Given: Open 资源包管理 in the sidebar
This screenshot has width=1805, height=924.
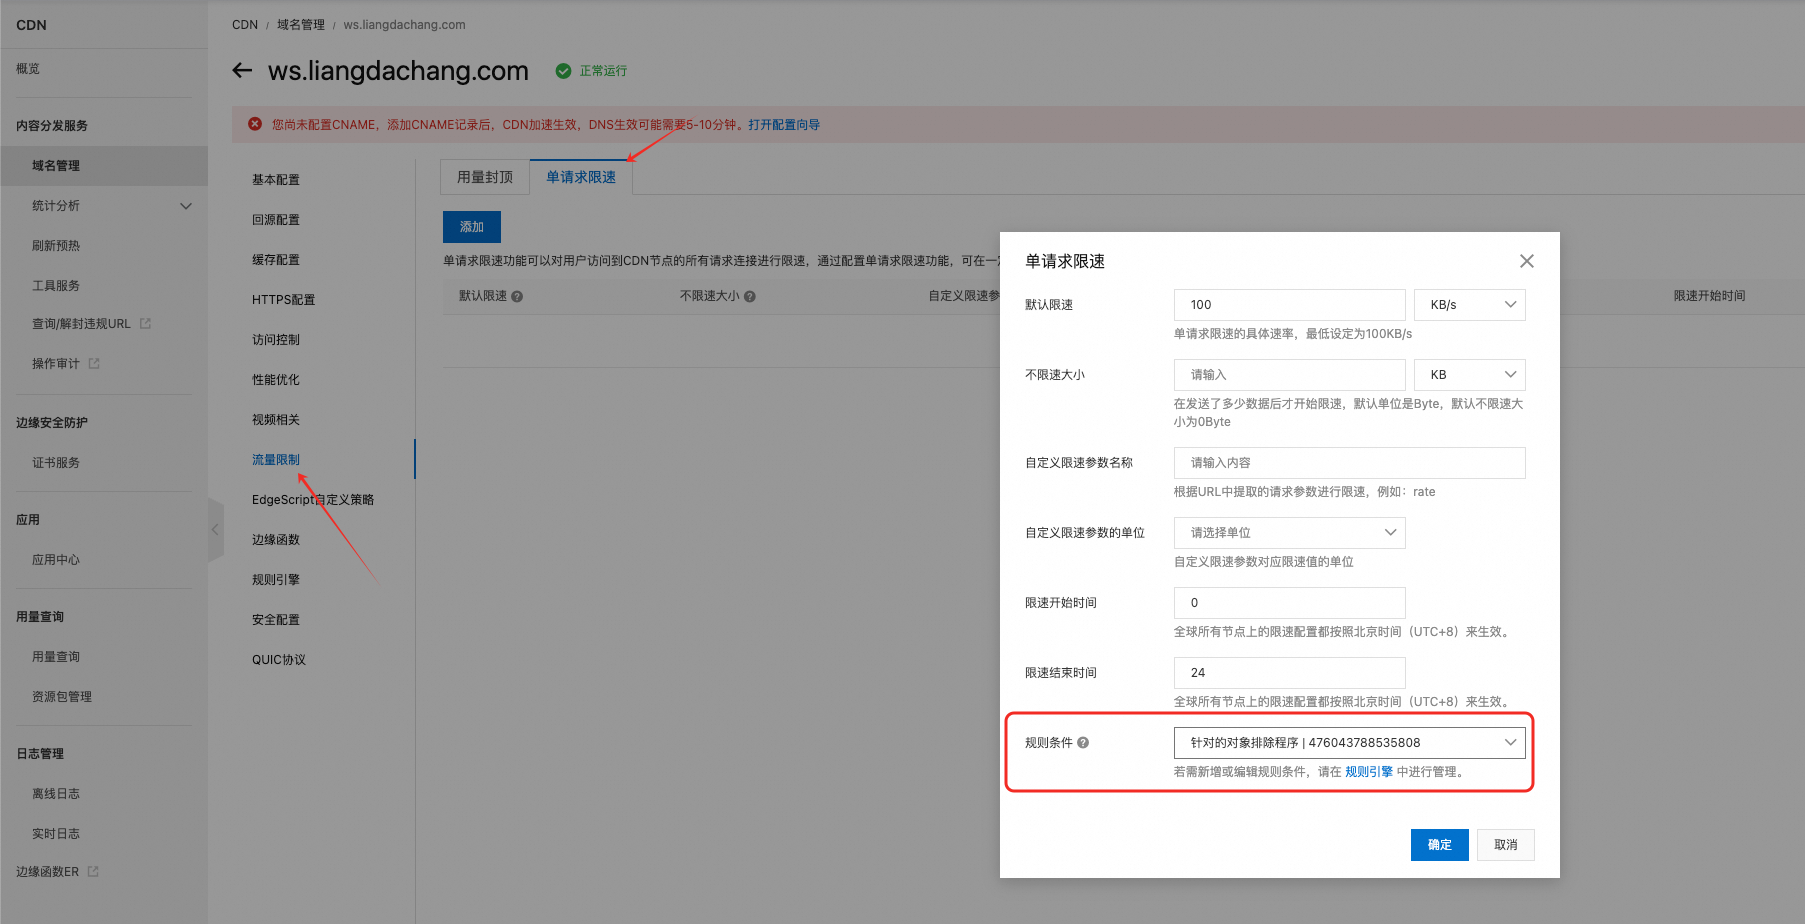Looking at the screenshot, I should tap(62, 697).
